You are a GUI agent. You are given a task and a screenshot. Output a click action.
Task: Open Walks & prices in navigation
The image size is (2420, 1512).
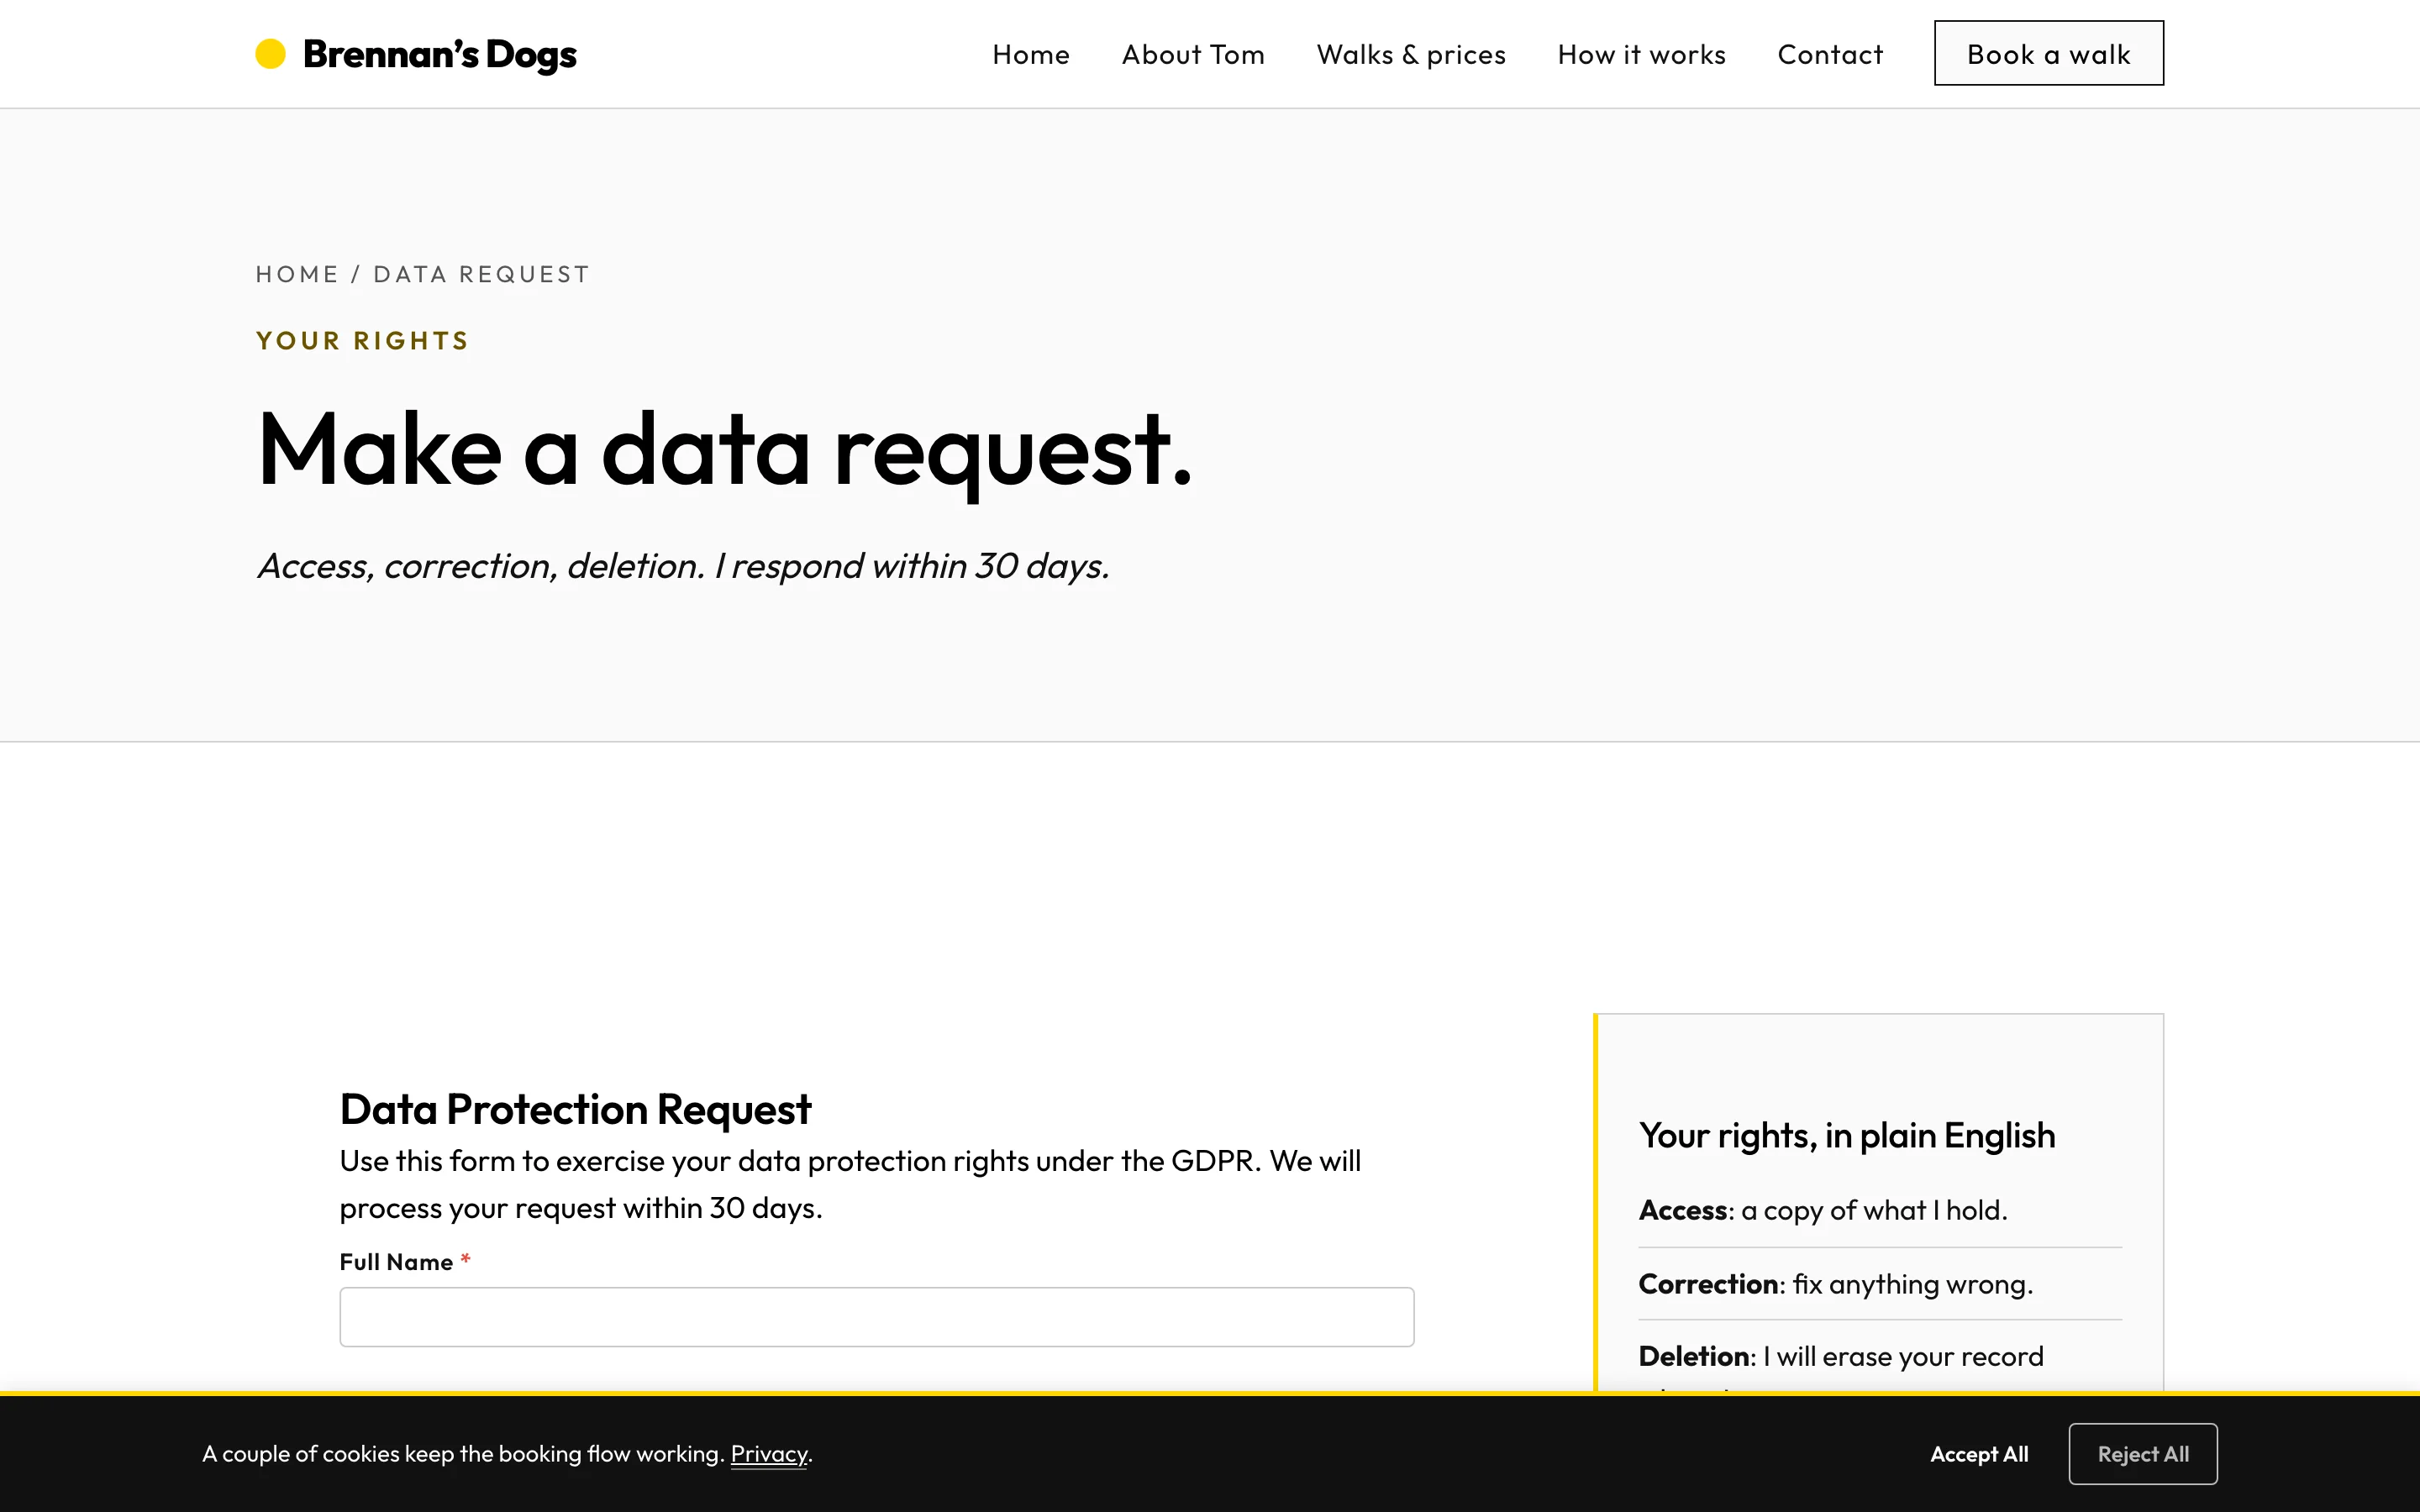click(1411, 54)
